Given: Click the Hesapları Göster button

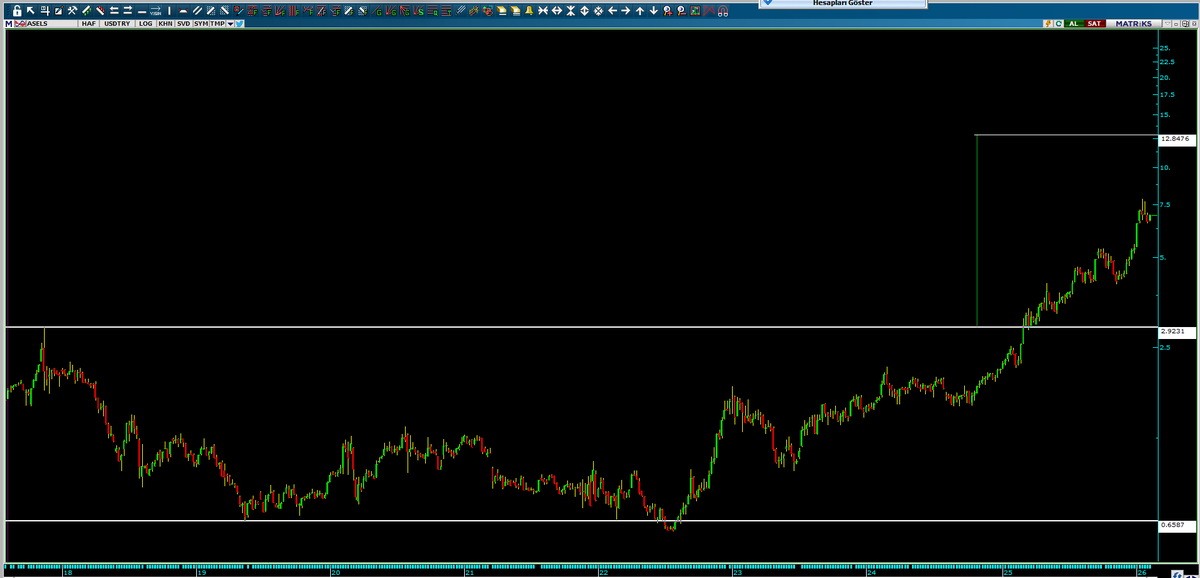Looking at the screenshot, I should [x=843, y=3].
